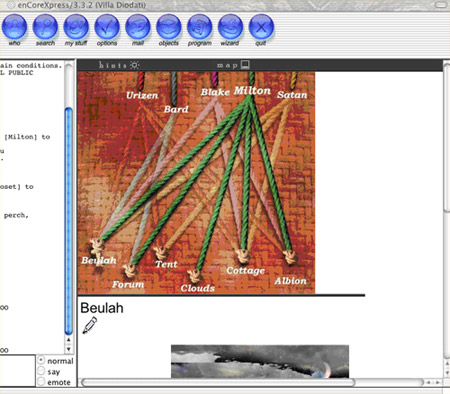450x394 pixels.
Task: Open the map tab in header bar
Action: [x=233, y=65]
